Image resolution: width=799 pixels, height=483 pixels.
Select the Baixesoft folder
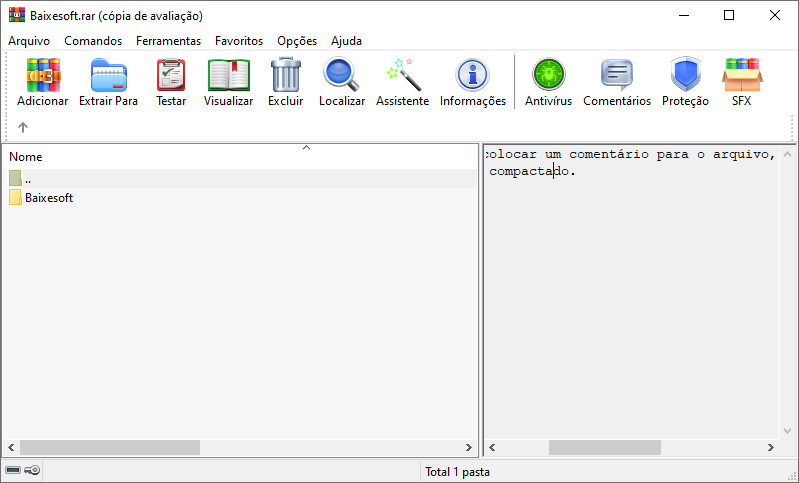point(48,198)
